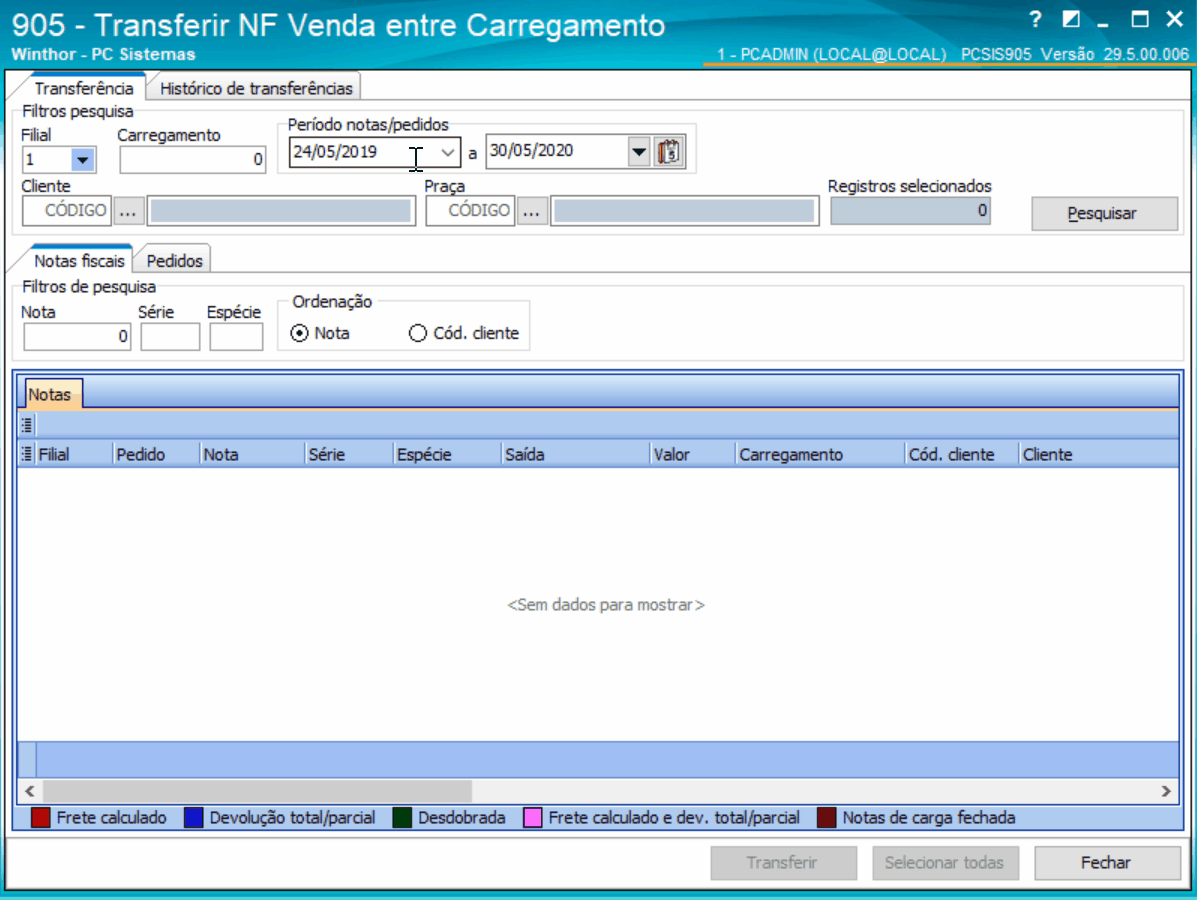Click the horizontal scrollbar right arrow

tap(1166, 791)
